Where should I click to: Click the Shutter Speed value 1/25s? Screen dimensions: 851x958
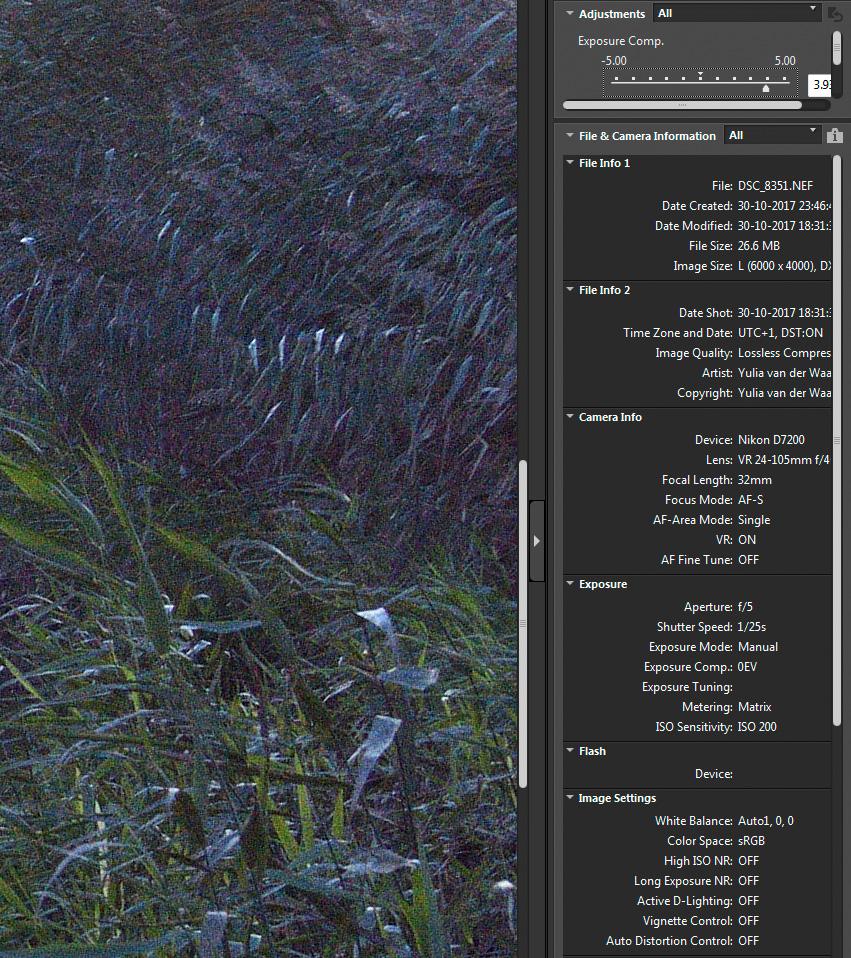click(752, 627)
